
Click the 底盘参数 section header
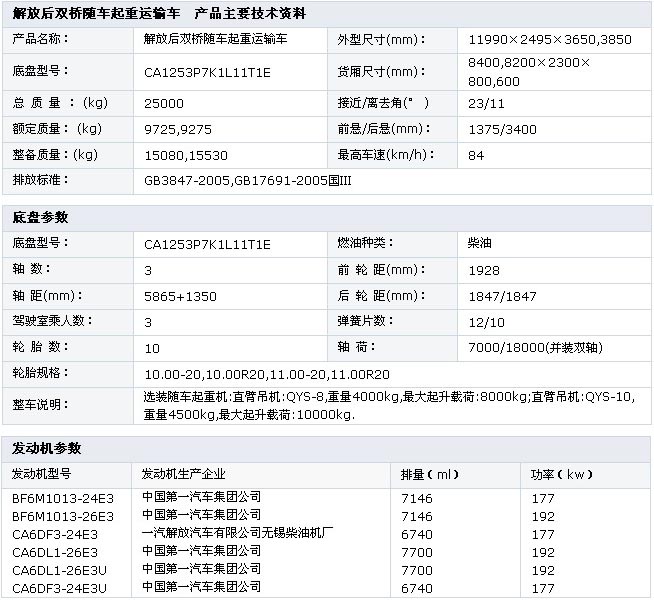point(41,216)
